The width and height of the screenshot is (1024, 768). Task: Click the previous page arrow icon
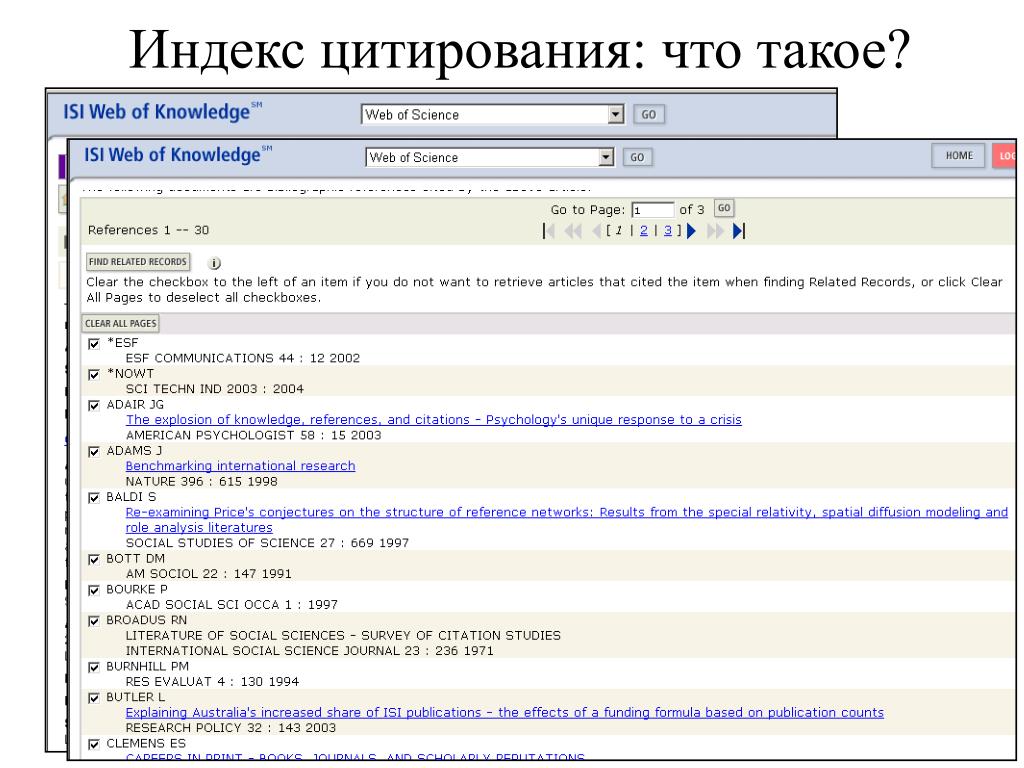(596, 231)
